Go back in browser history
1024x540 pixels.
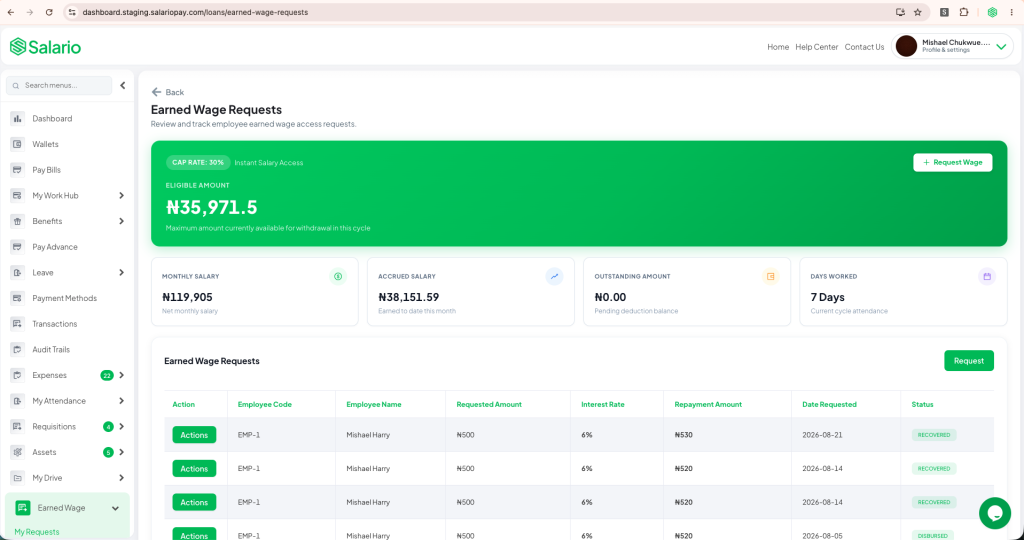tap(10, 12)
